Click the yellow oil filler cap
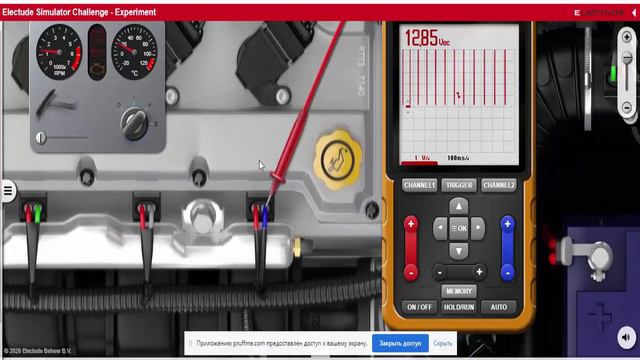This screenshot has width=640, height=360. (338, 160)
